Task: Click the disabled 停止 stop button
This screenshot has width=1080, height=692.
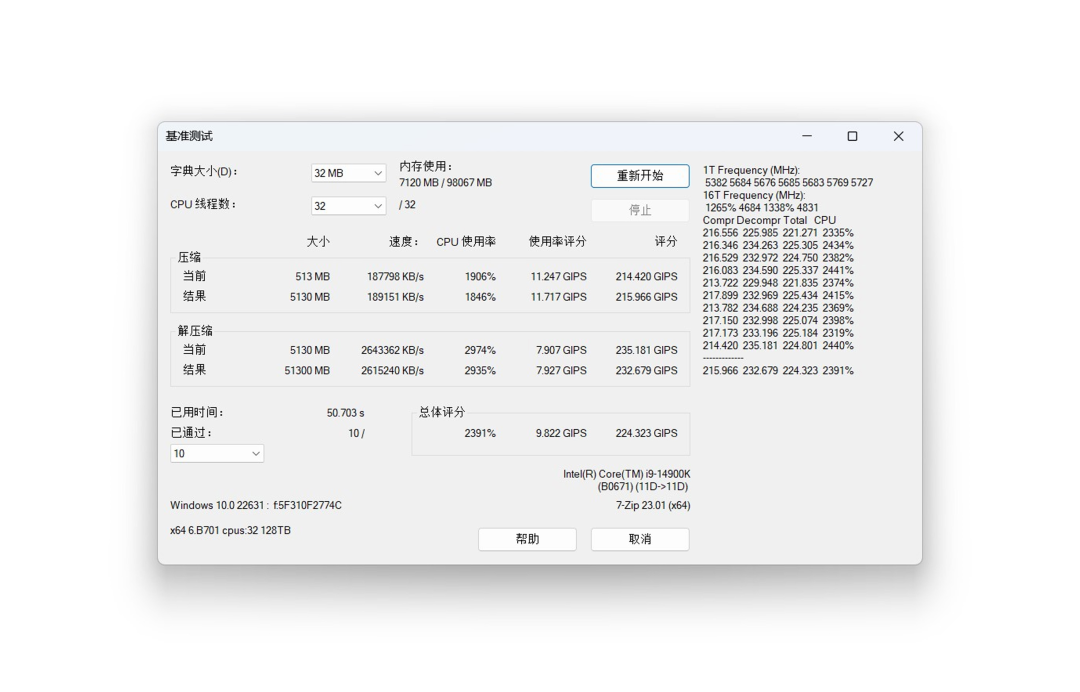Action: point(640,210)
